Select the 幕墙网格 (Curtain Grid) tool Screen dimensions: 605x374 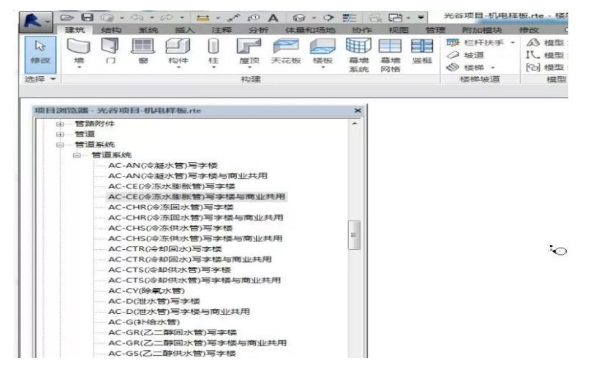pyautogui.click(x=390, y=55)
